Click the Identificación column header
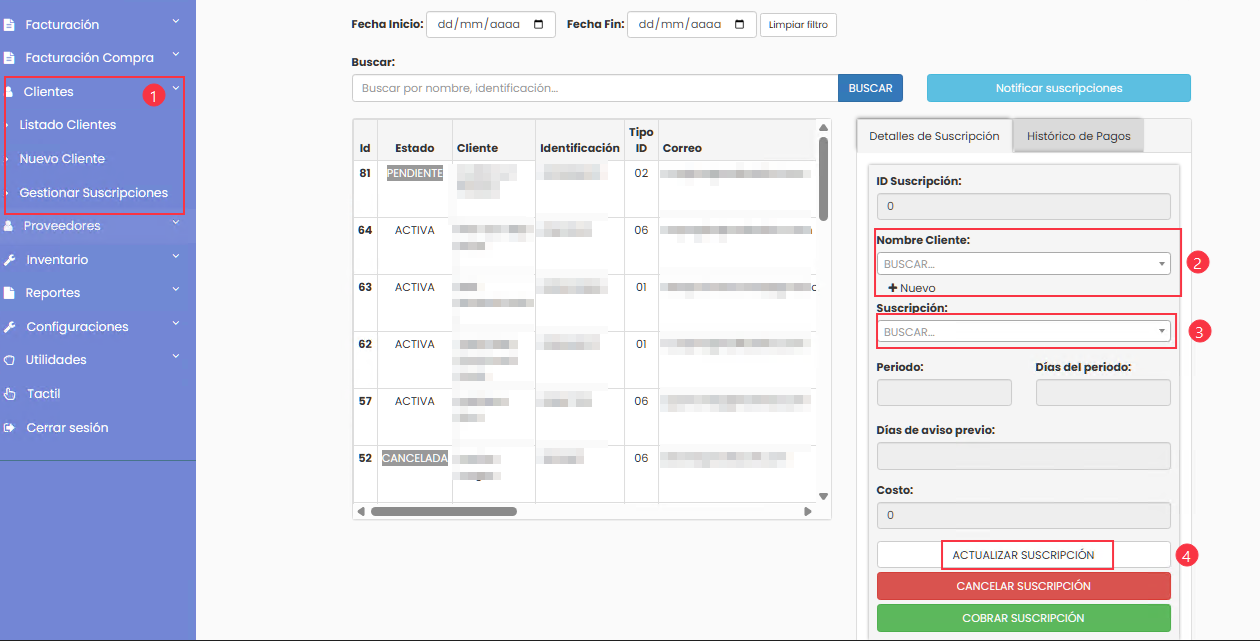Viewport: 1260px width, 641px height. tap(580, 148)
